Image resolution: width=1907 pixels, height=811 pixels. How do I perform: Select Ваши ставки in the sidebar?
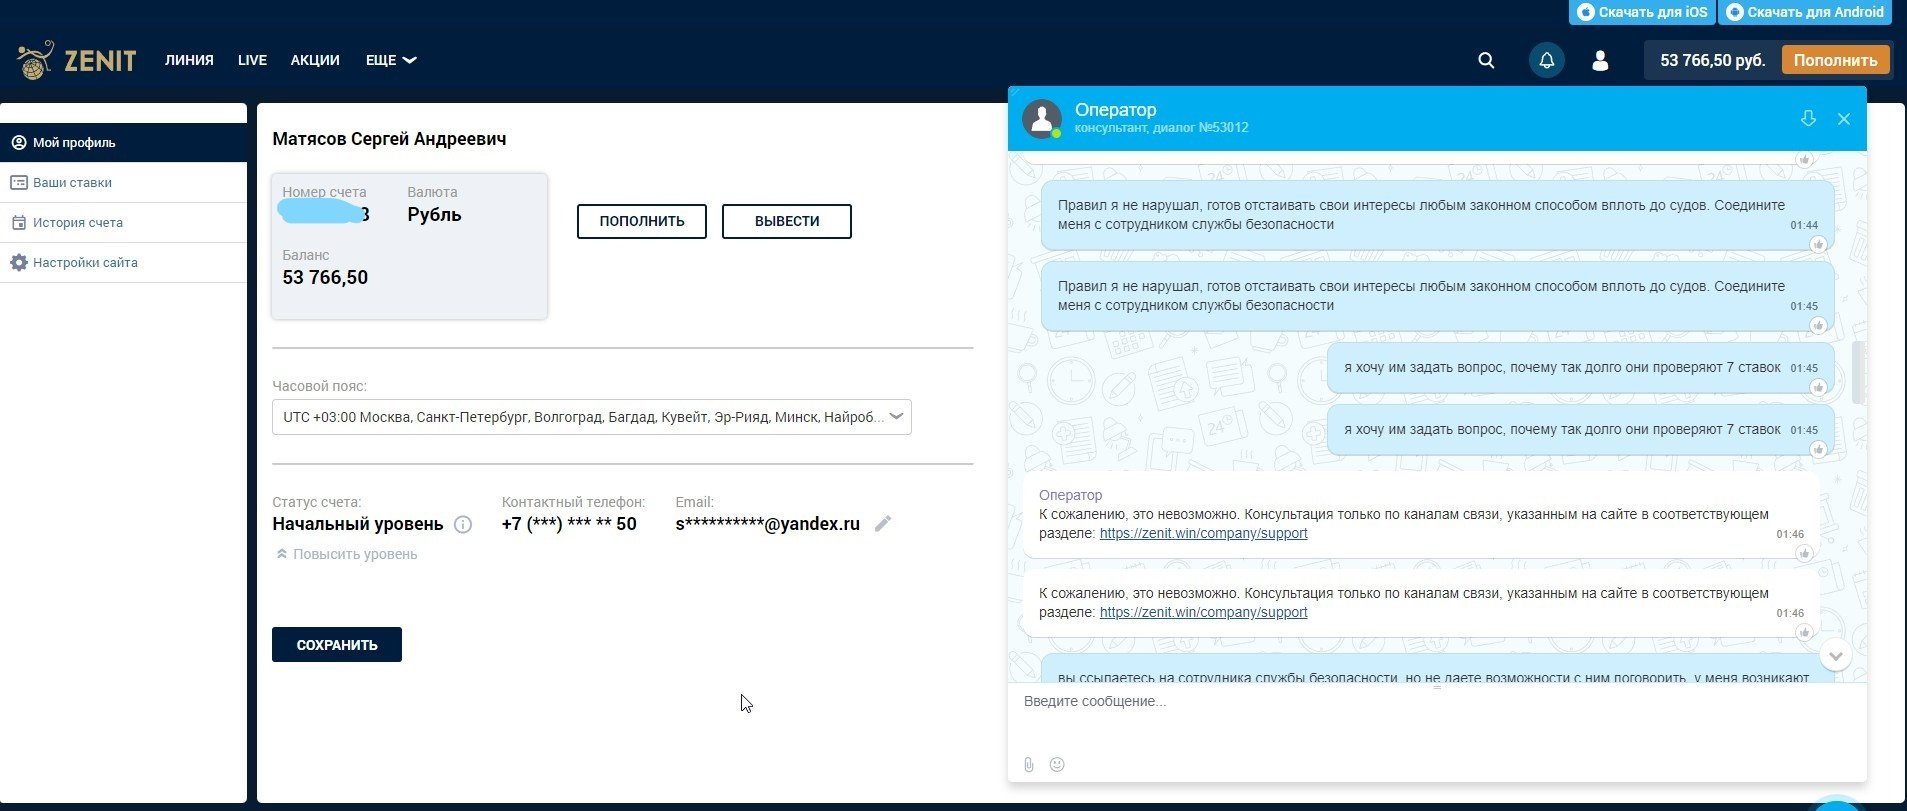[72, 183]
